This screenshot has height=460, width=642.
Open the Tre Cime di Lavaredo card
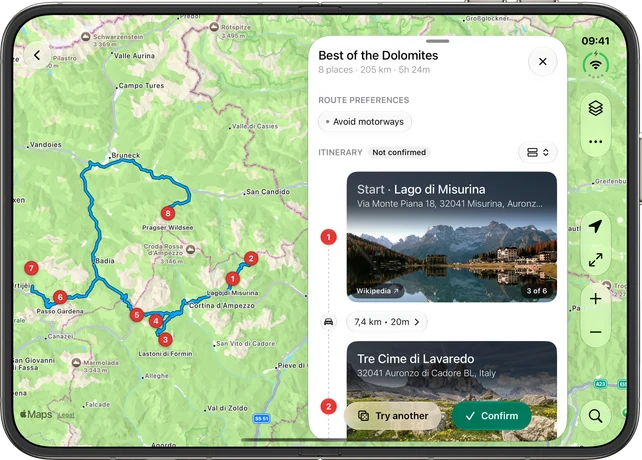452,391
